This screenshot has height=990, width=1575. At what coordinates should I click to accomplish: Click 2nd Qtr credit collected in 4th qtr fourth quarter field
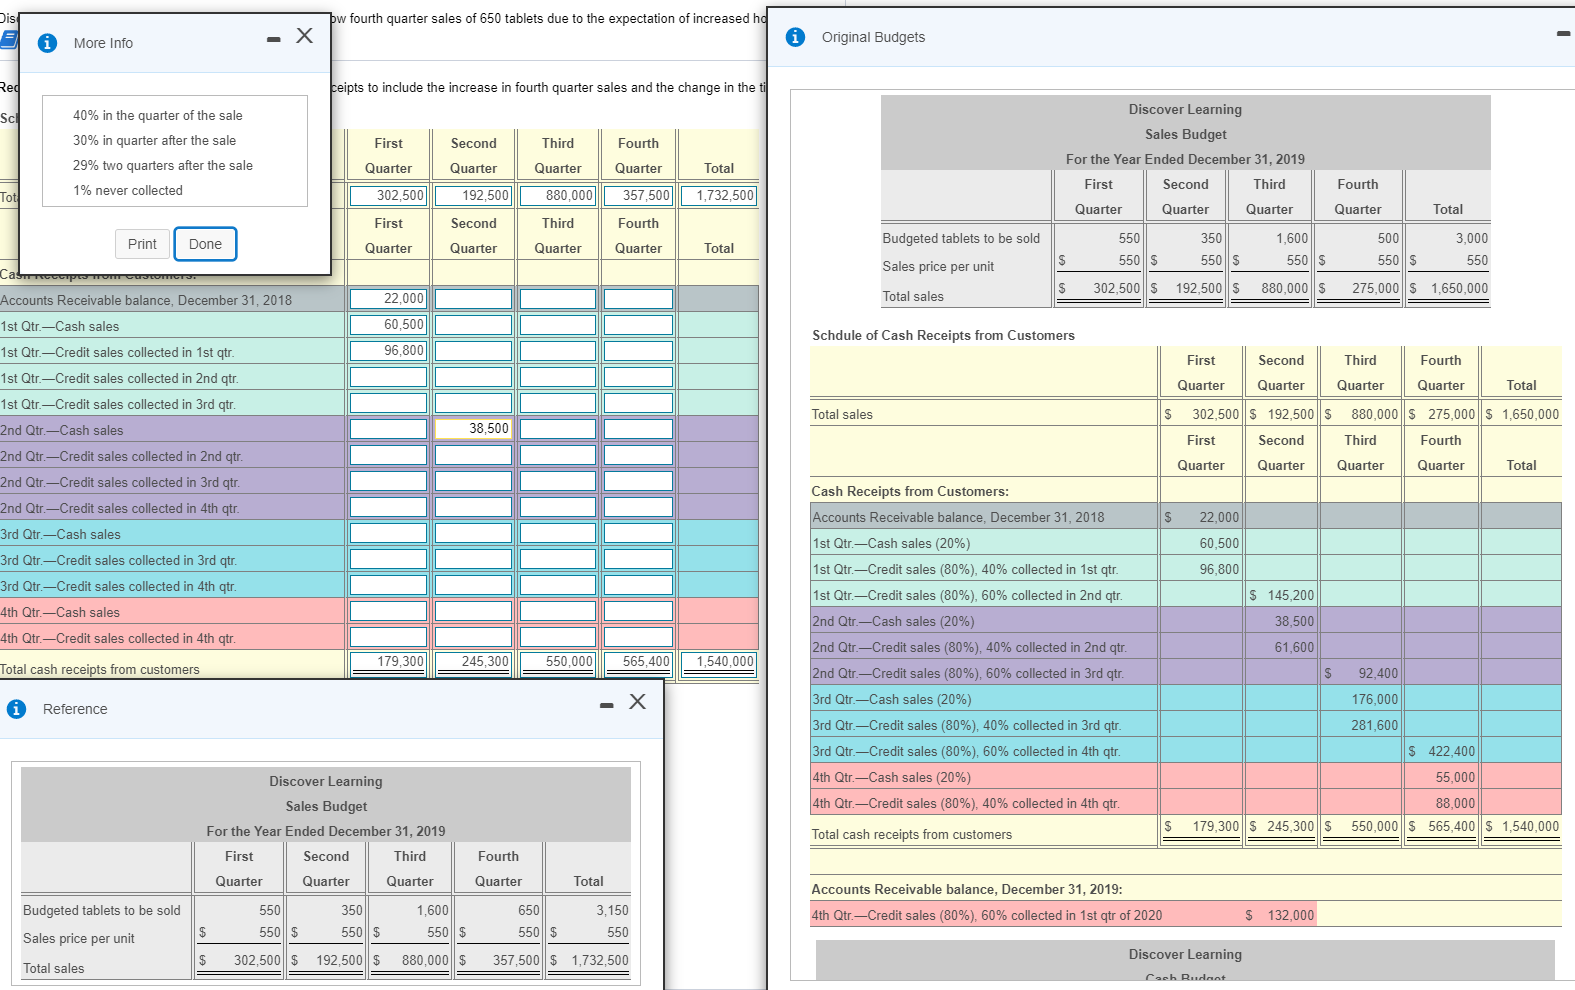coord(638,506)
